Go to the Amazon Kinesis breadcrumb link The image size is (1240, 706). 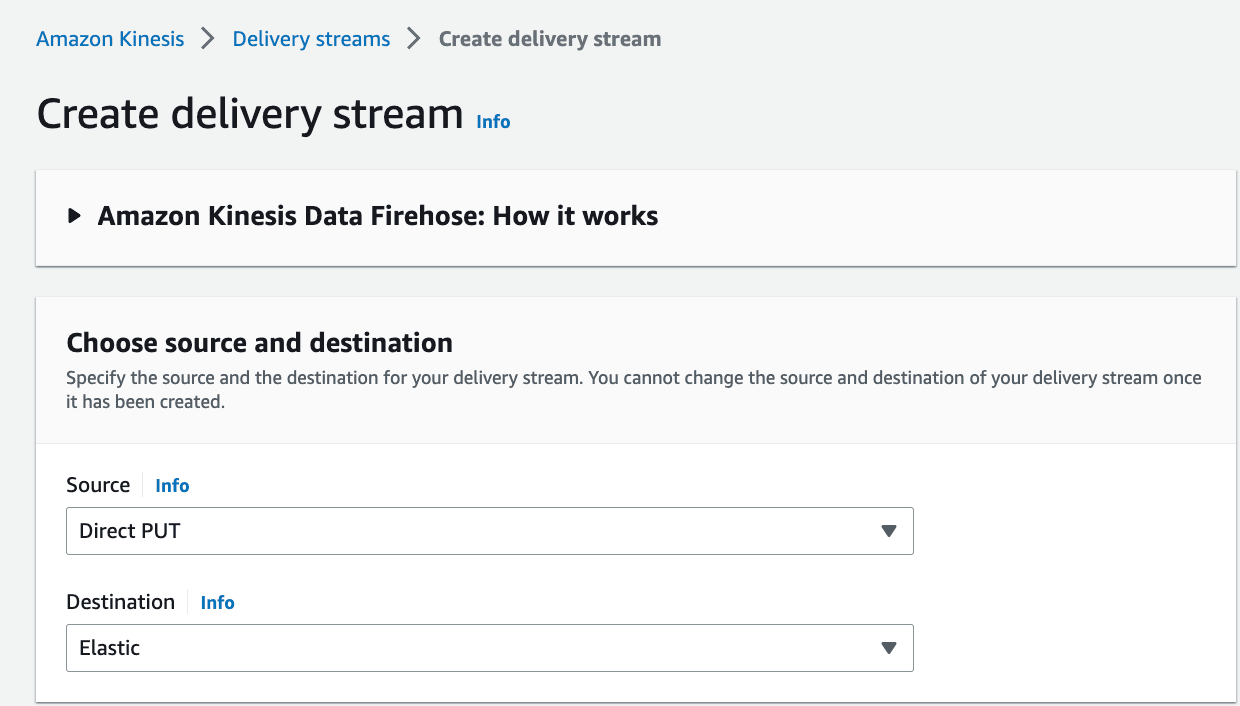(x=110, y=39)
